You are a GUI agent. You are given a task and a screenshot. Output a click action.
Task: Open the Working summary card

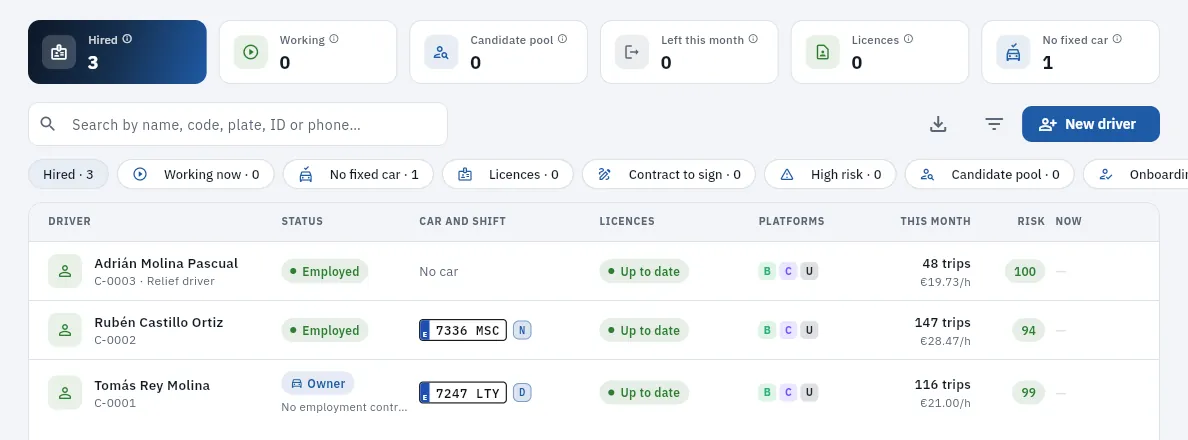tap(308, 51)
